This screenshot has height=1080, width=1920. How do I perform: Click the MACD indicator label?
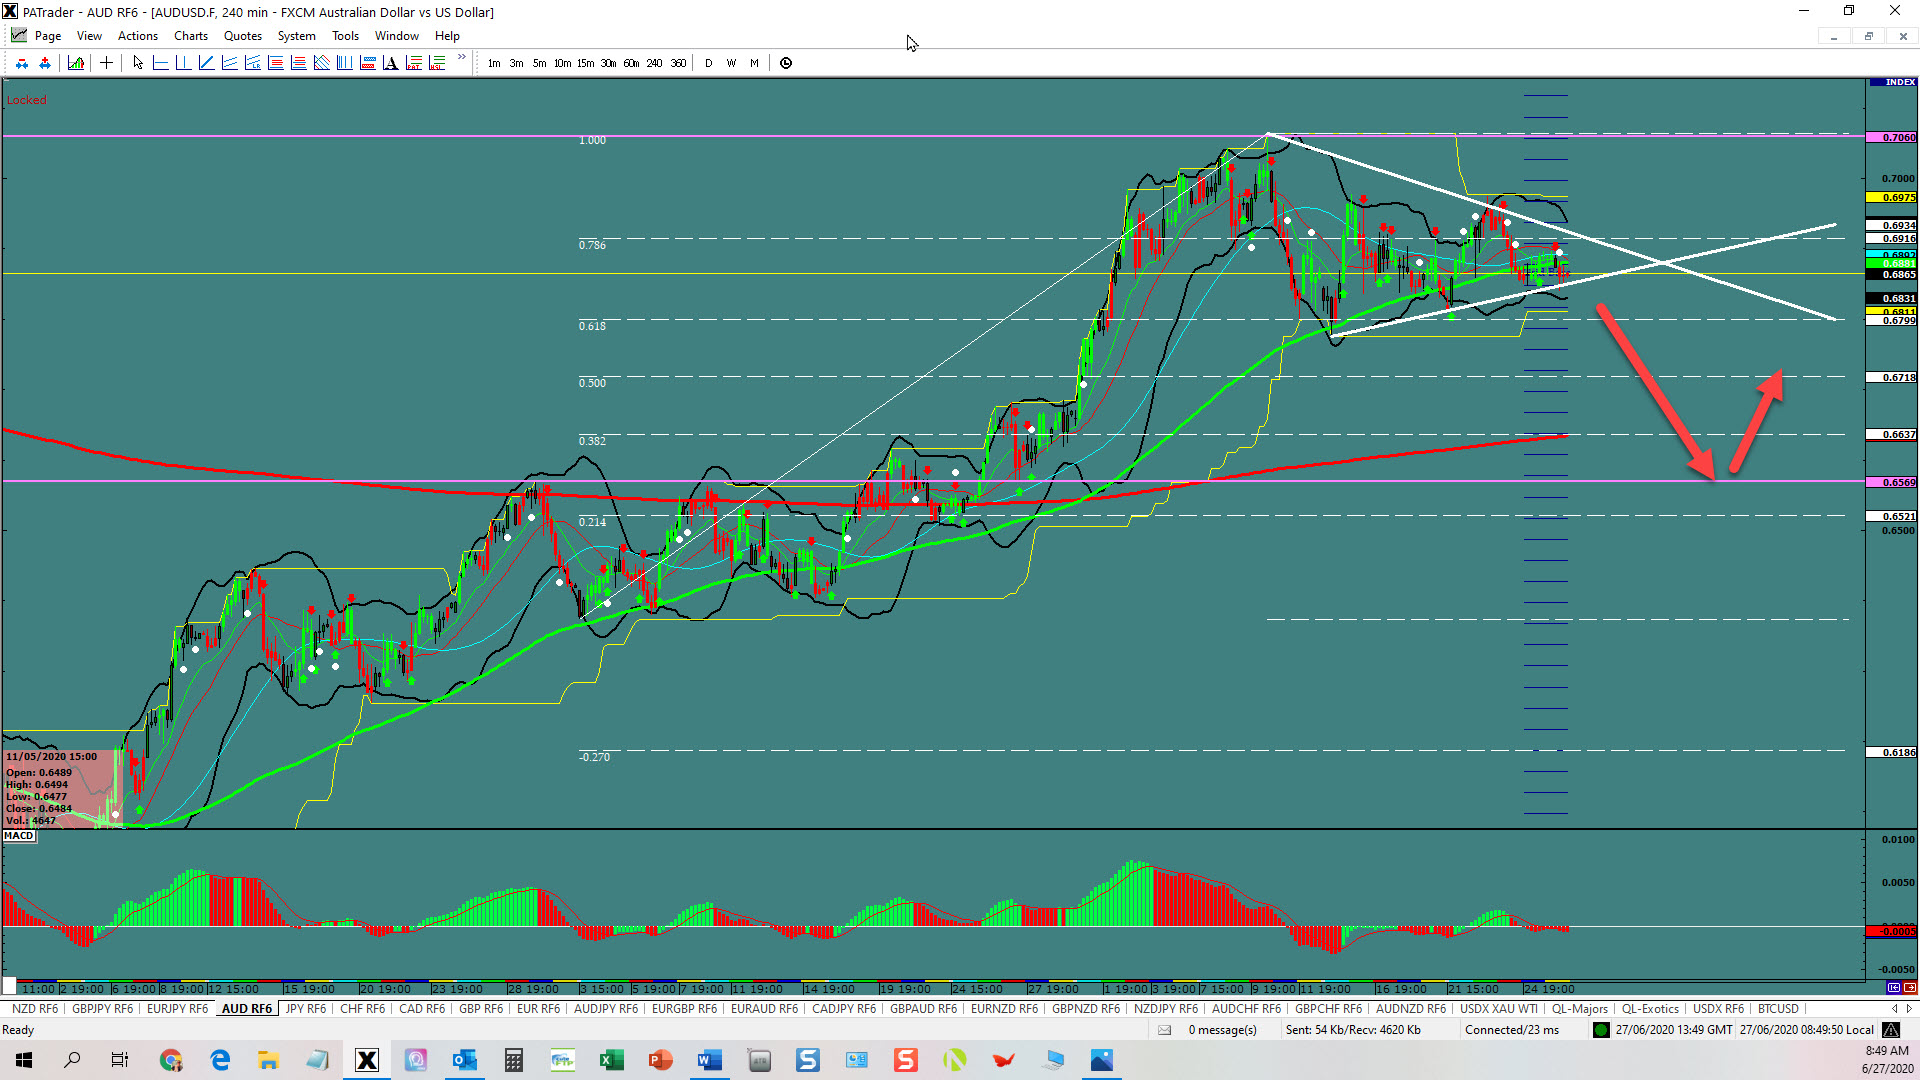[x=19, y=836]
